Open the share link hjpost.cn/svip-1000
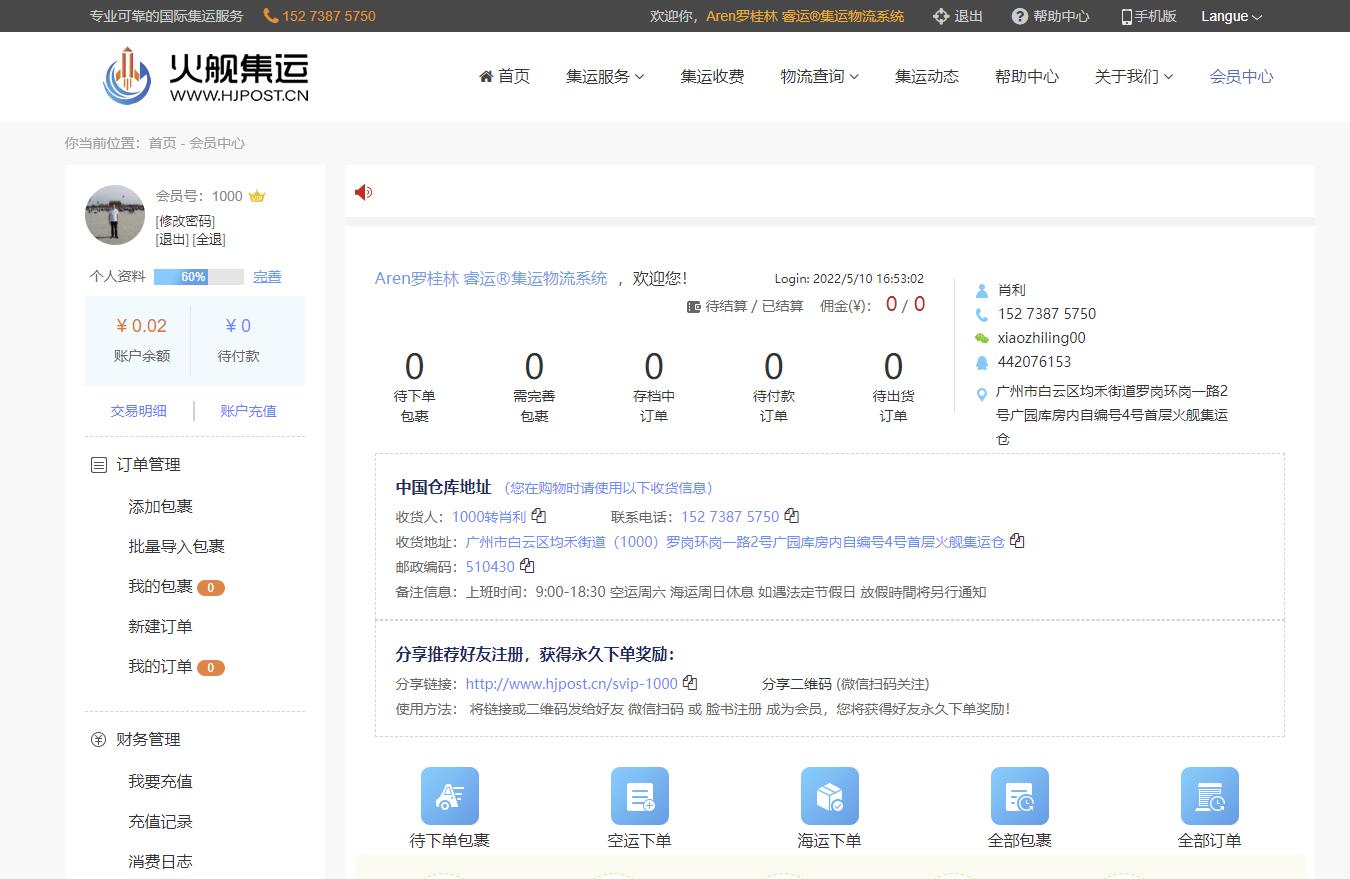This screenshot has height=879, width=1350. coord(572,684)
